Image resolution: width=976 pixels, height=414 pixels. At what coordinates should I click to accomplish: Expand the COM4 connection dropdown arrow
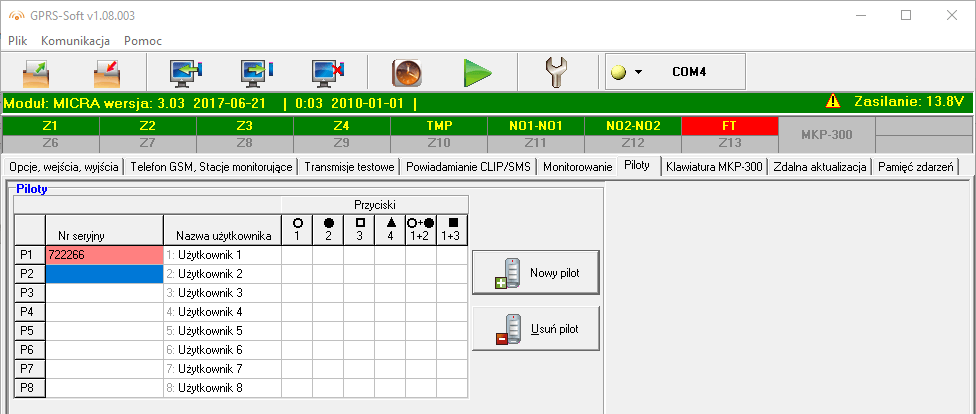[x=638, y=73]
